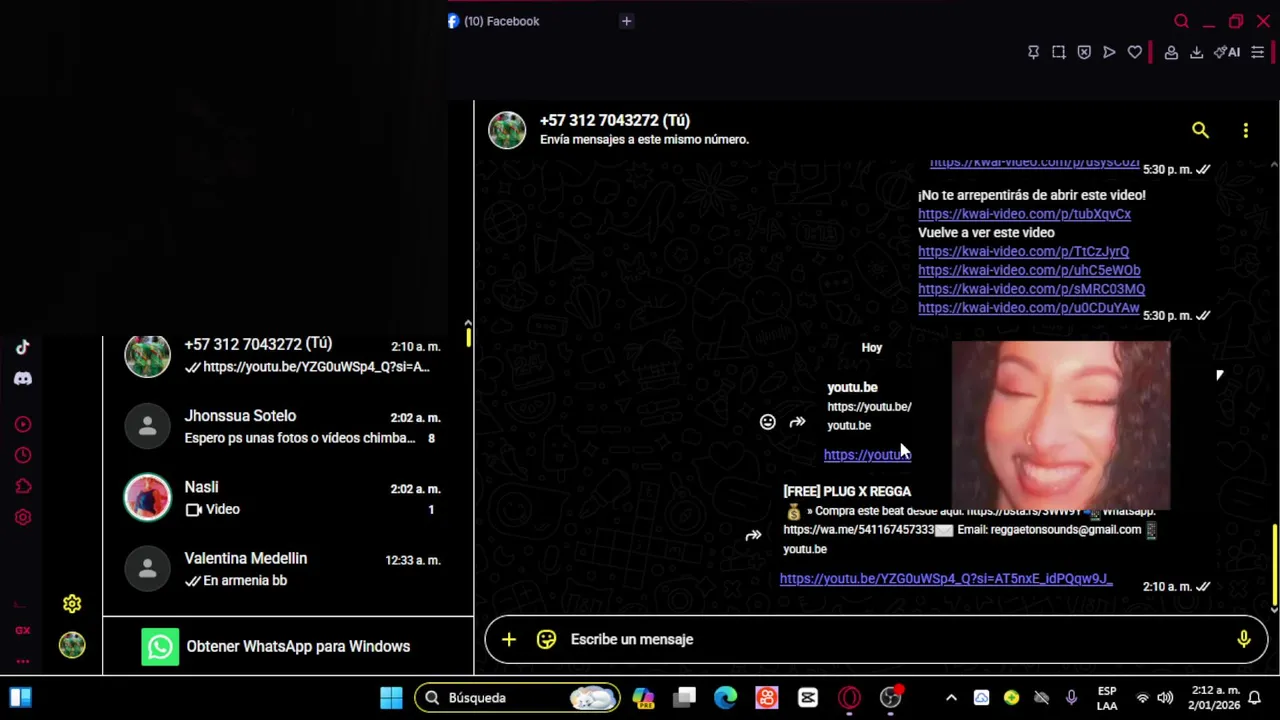Click the Wi-Fi network tray icon

pyautogui.click(x=1143, y=698)
